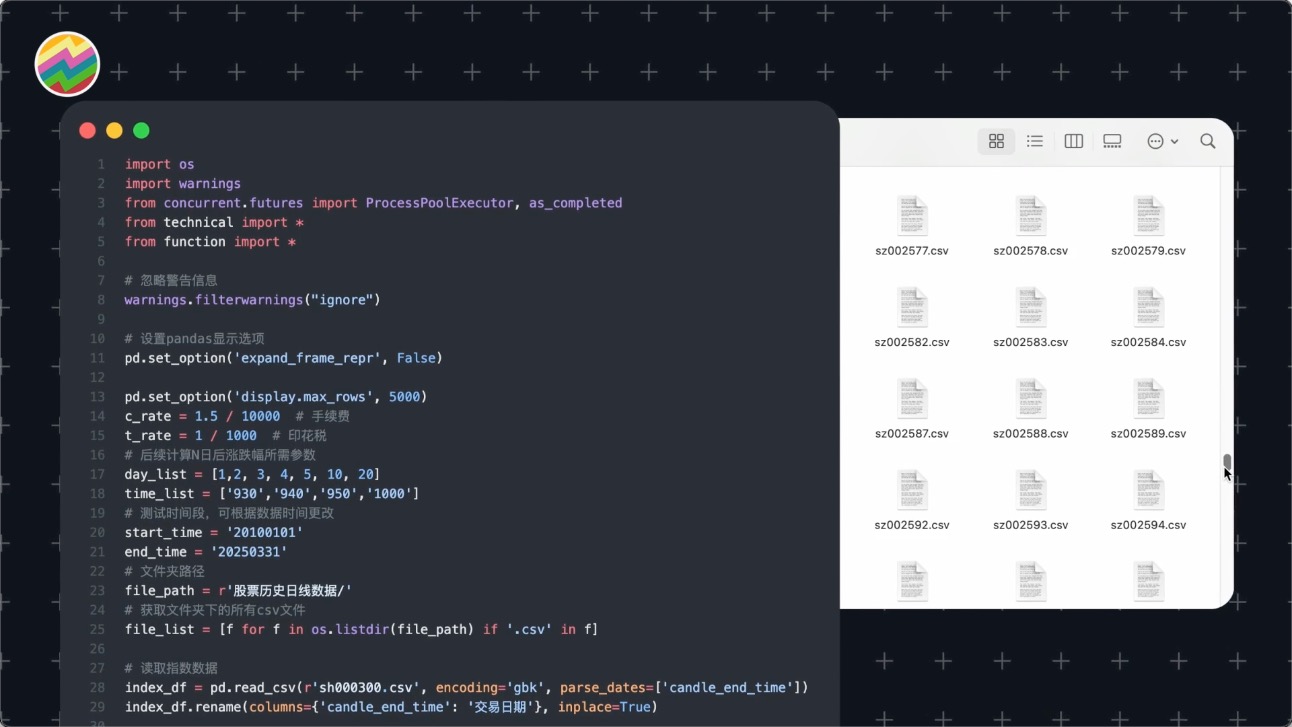Switch Finder to list view
This screenshot has height=727, width=1292.
[x=1035, y=142]
